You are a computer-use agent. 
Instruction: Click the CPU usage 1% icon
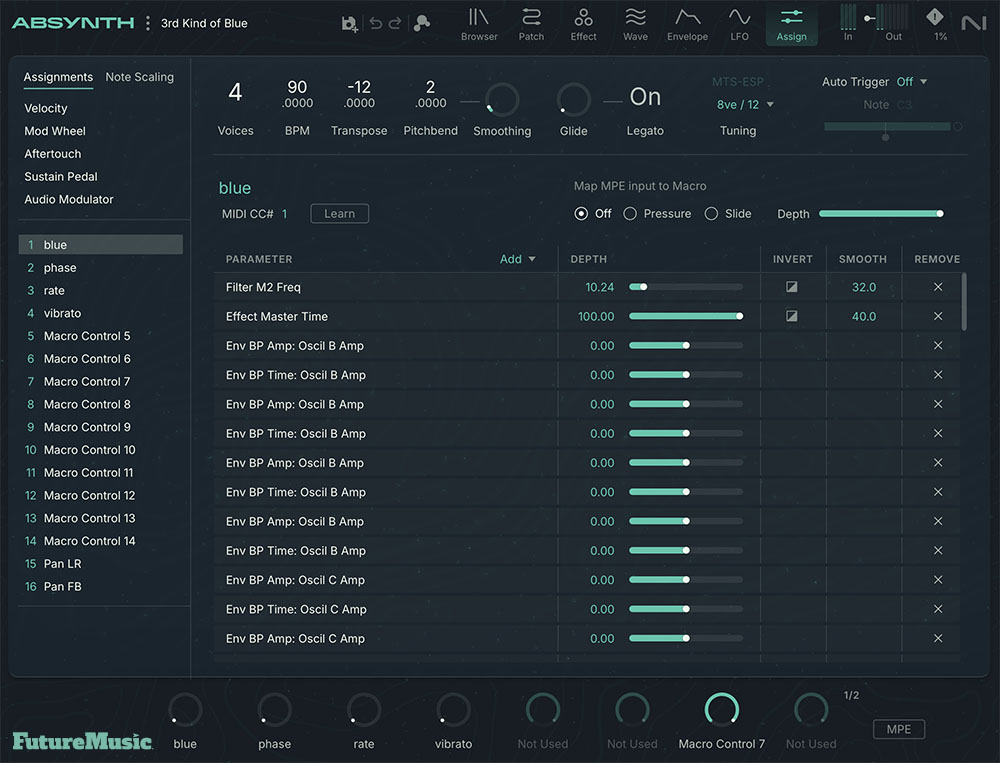click(x=935, y=24)
